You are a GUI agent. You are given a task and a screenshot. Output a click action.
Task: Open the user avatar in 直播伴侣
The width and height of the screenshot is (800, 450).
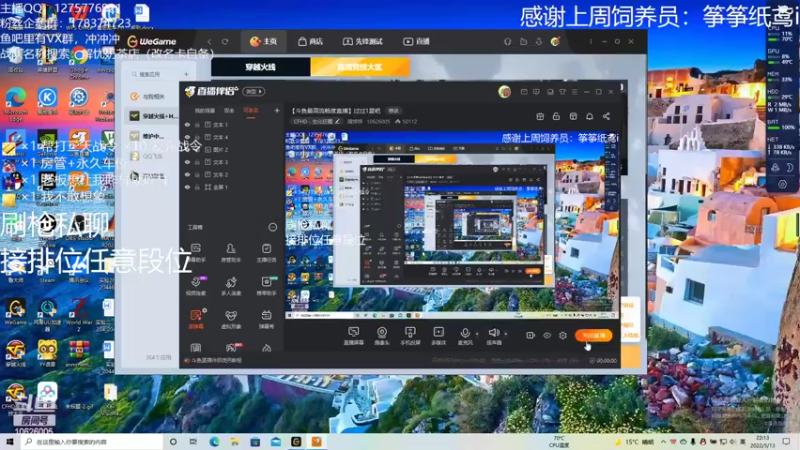(505, 91)
